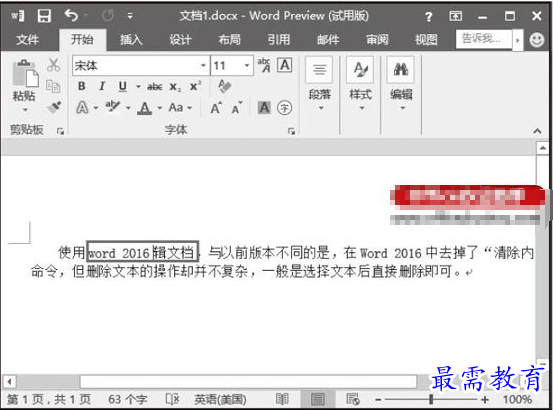Apply character border icon

point(285,65)
